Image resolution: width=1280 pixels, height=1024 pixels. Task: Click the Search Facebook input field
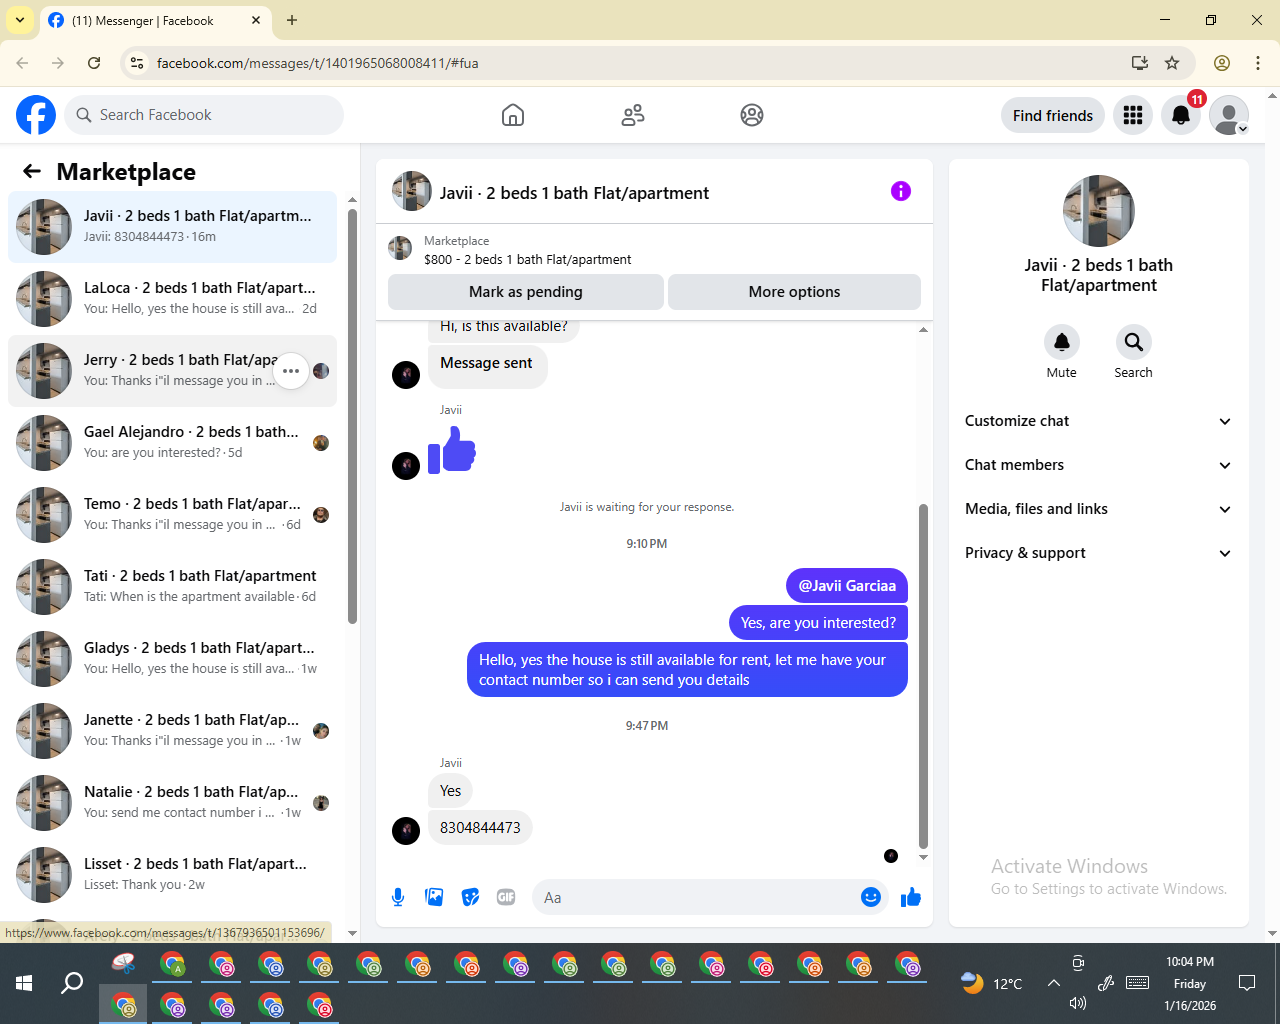pyautogui.click(x=204, y=115)
